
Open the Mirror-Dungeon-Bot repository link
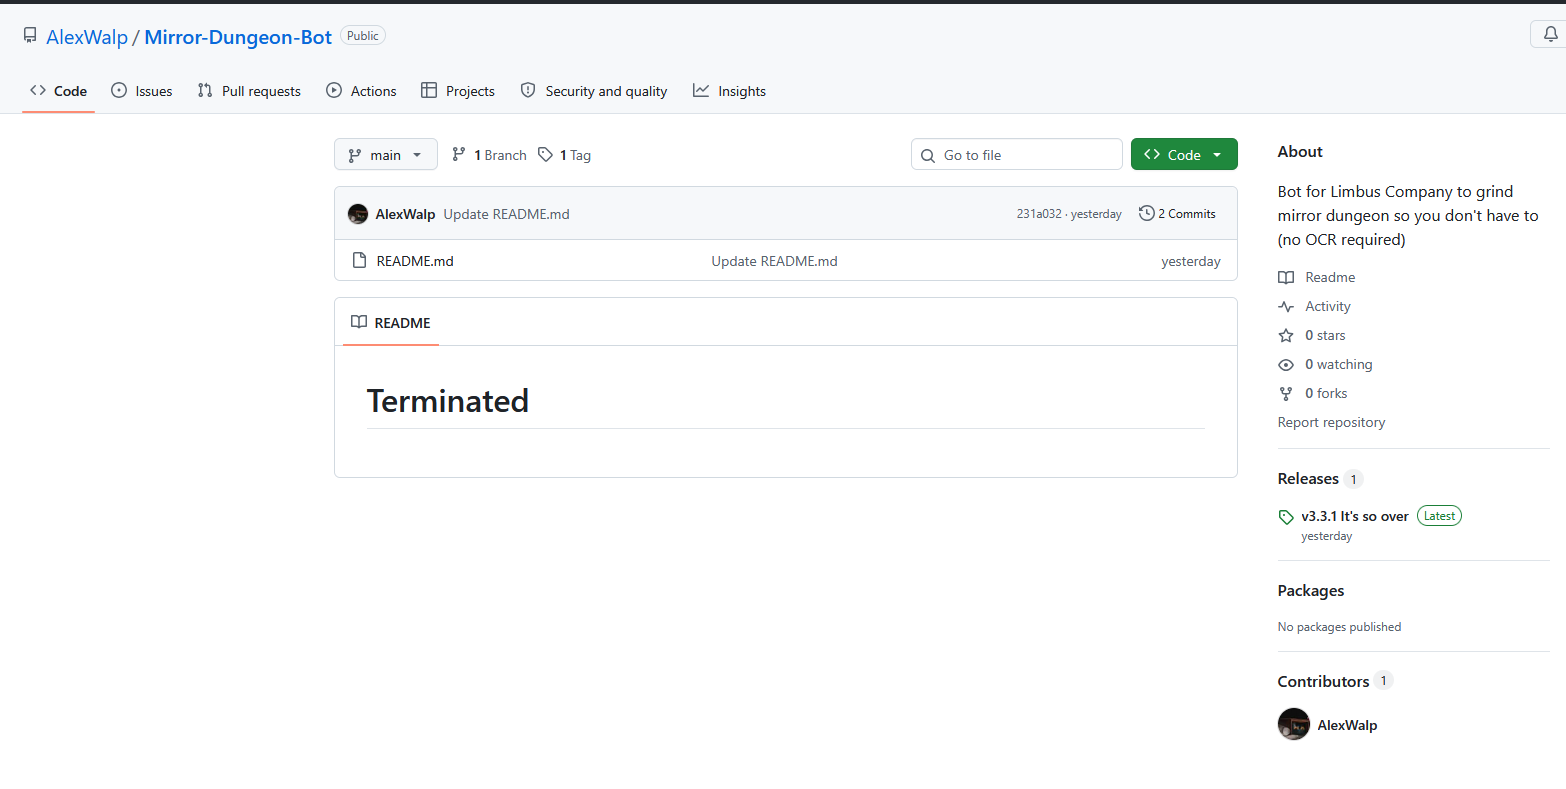point(238,37)
